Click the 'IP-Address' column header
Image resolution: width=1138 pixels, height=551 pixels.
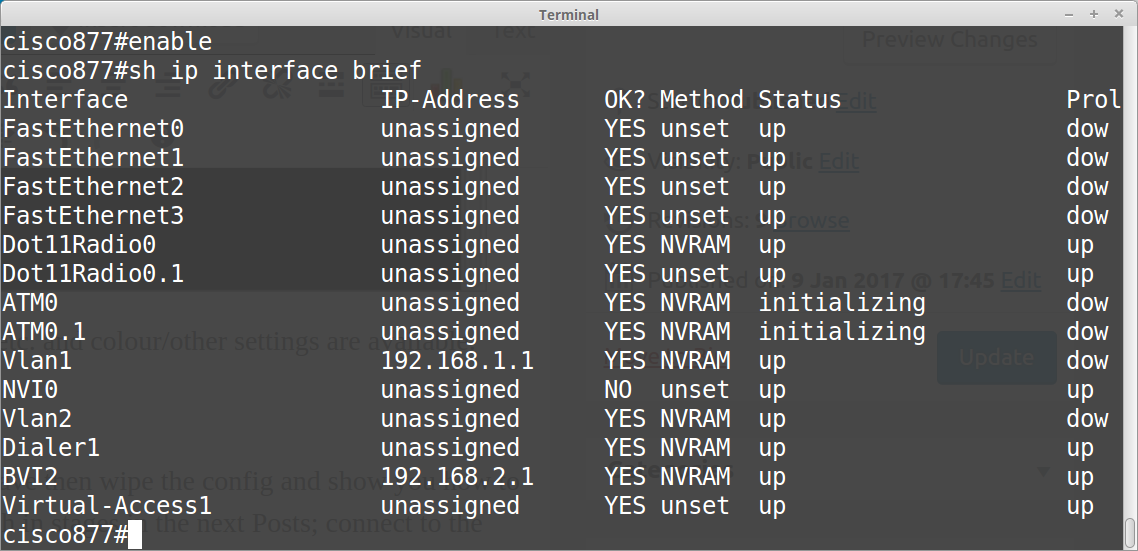tap(450, 100)
